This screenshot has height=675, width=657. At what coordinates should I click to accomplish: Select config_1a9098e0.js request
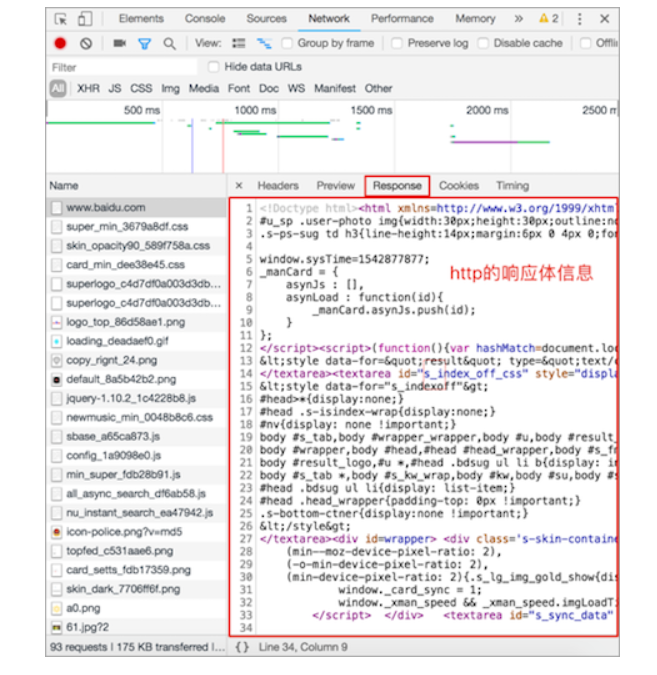136,455
